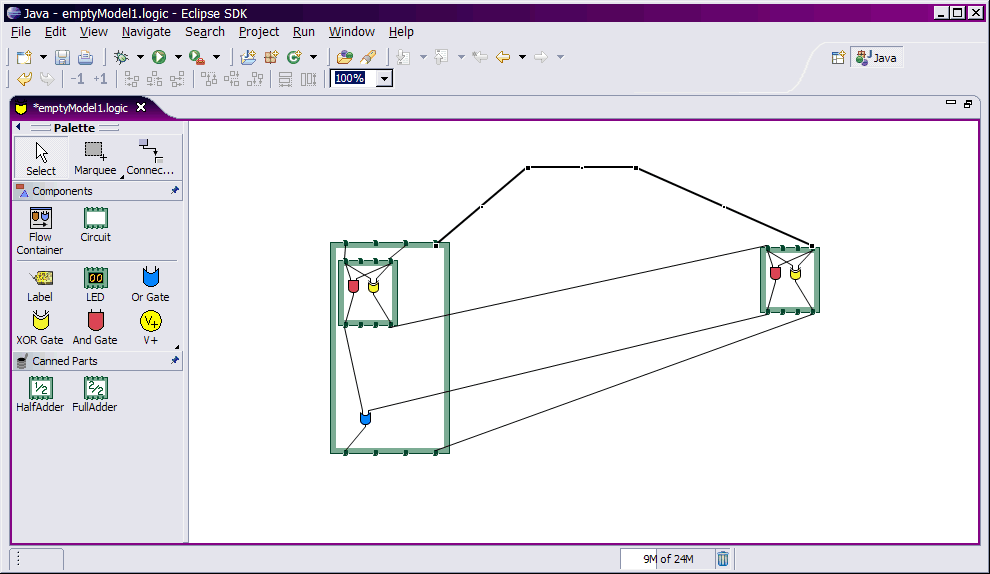The image size is (990, 574).
Task: Switch to the Java perspective
Action: (876, 58)
